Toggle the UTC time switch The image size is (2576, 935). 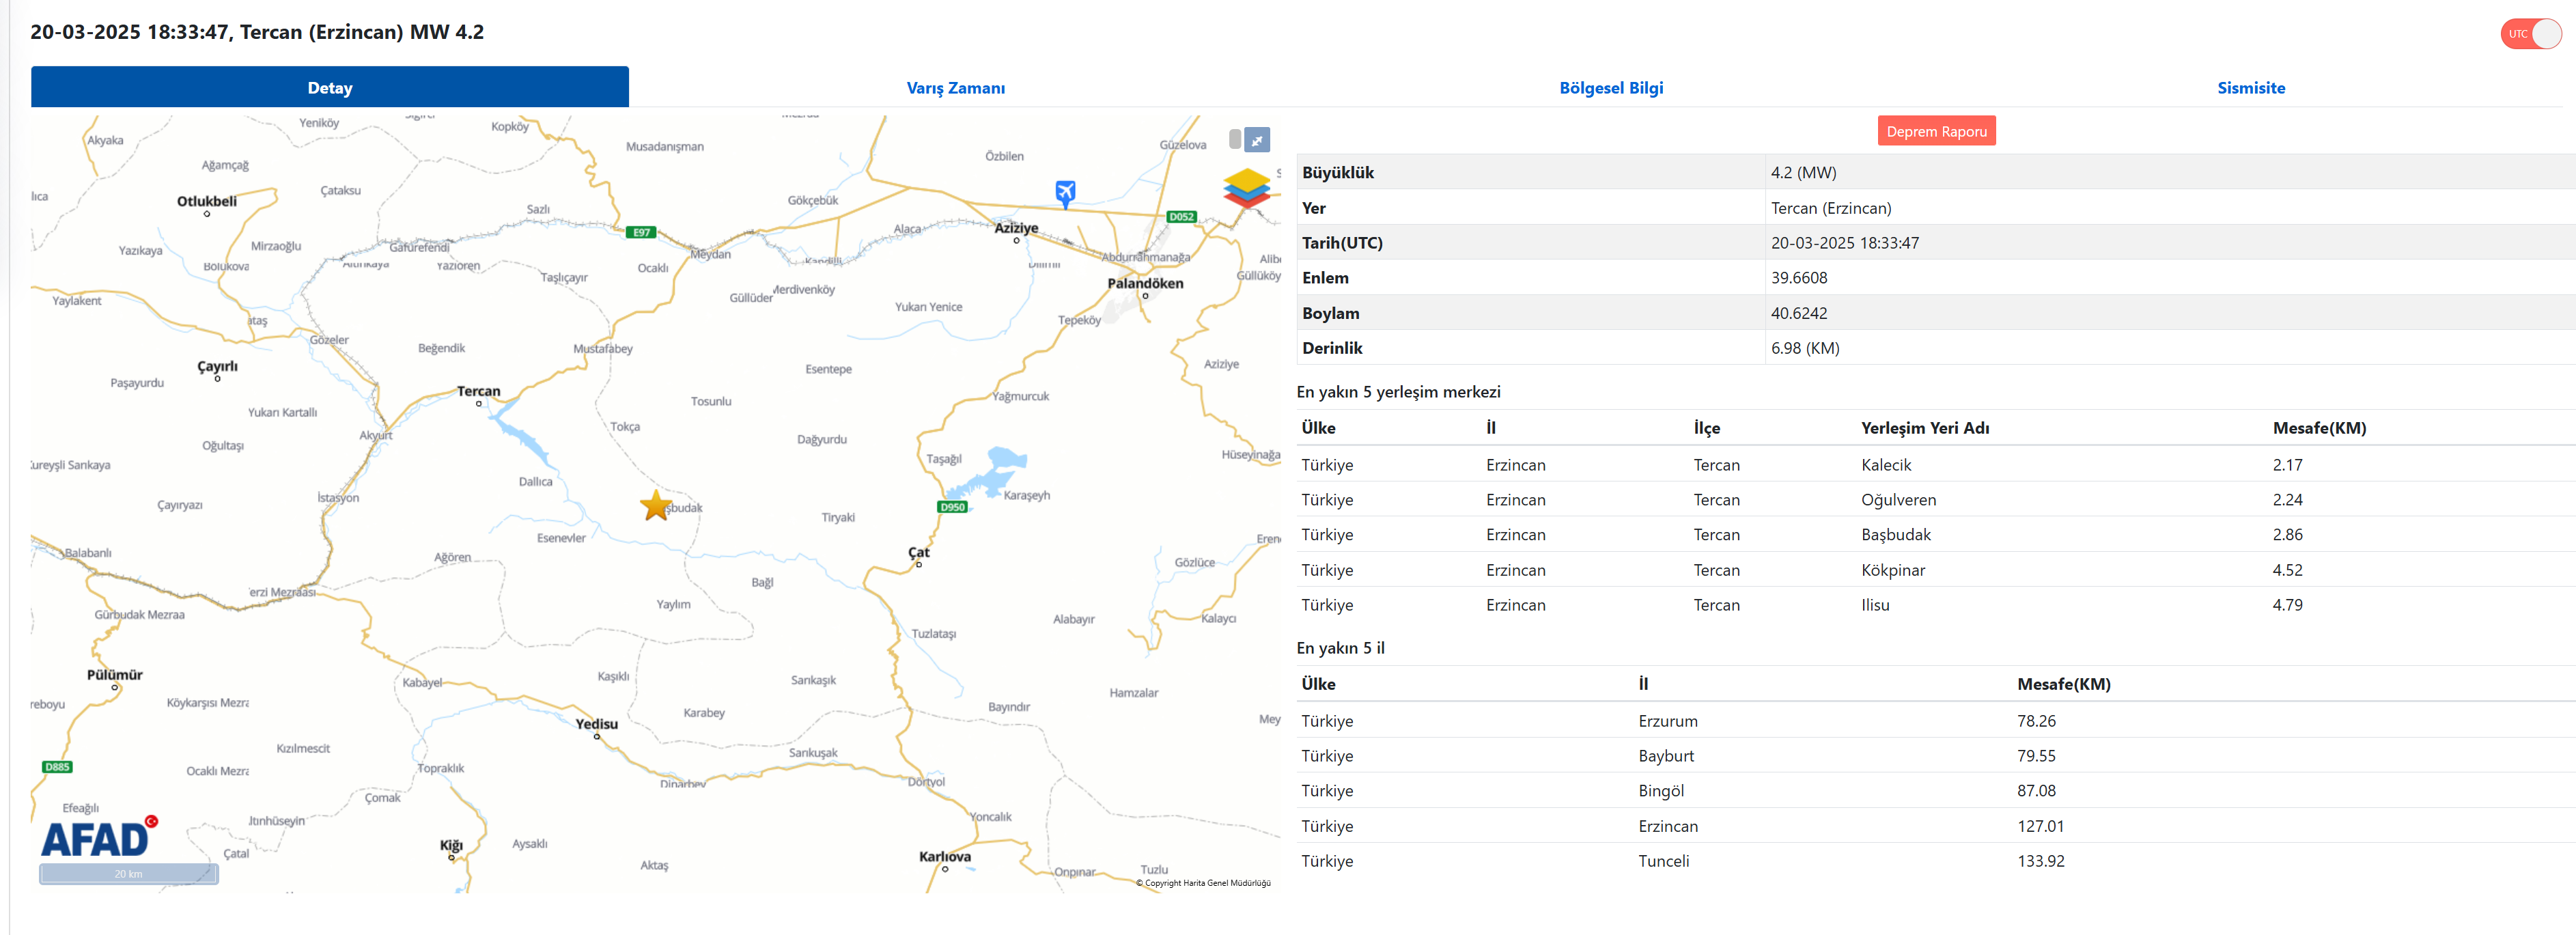coord(2530,34)
